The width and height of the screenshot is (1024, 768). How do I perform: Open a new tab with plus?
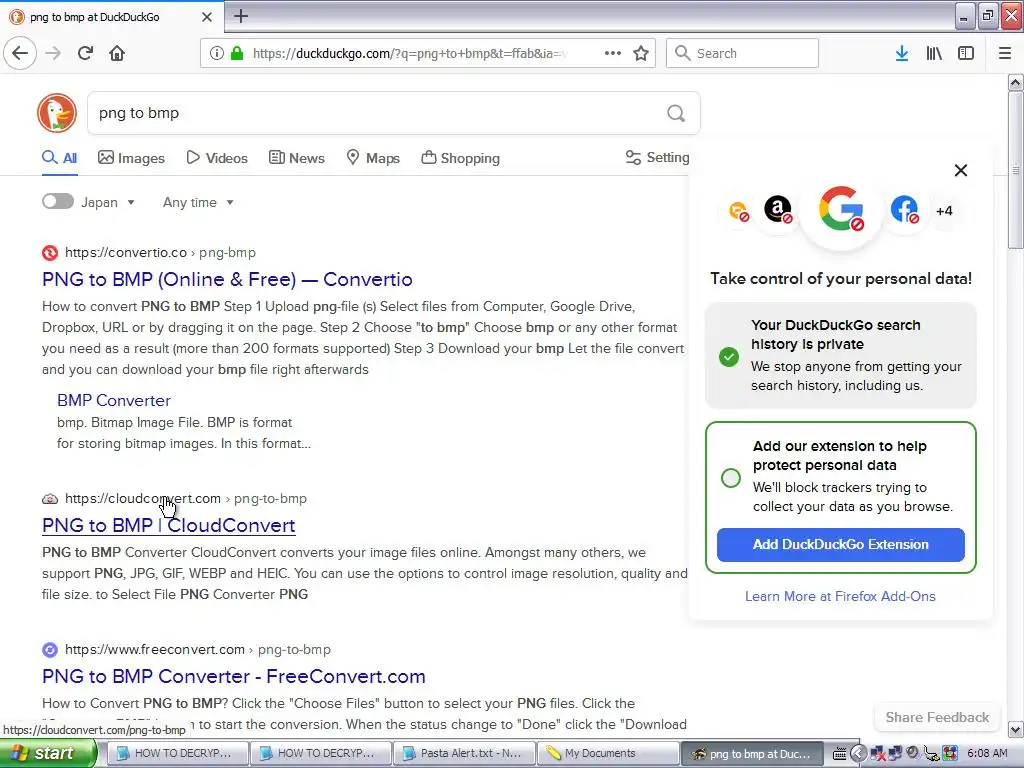click(241, 16)
